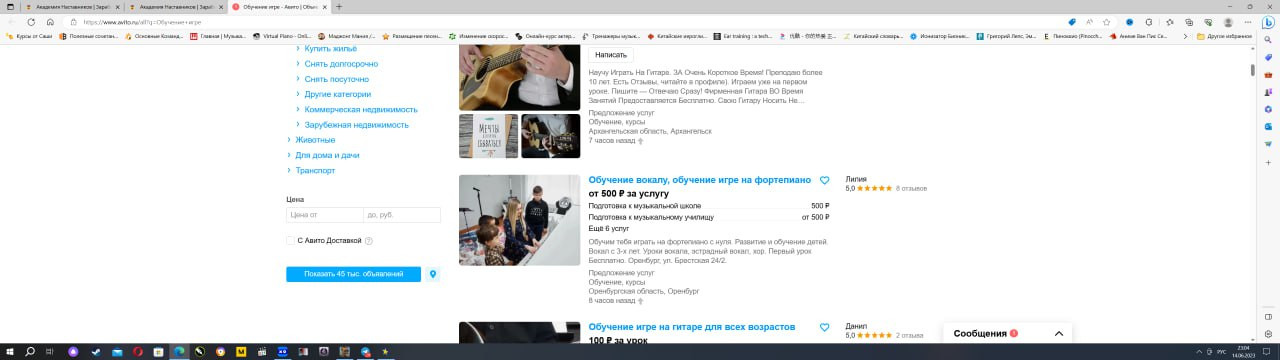Expand the Ещё 6 услуг link
Screen dimensions: 1280x360
[x=609, y=229]
